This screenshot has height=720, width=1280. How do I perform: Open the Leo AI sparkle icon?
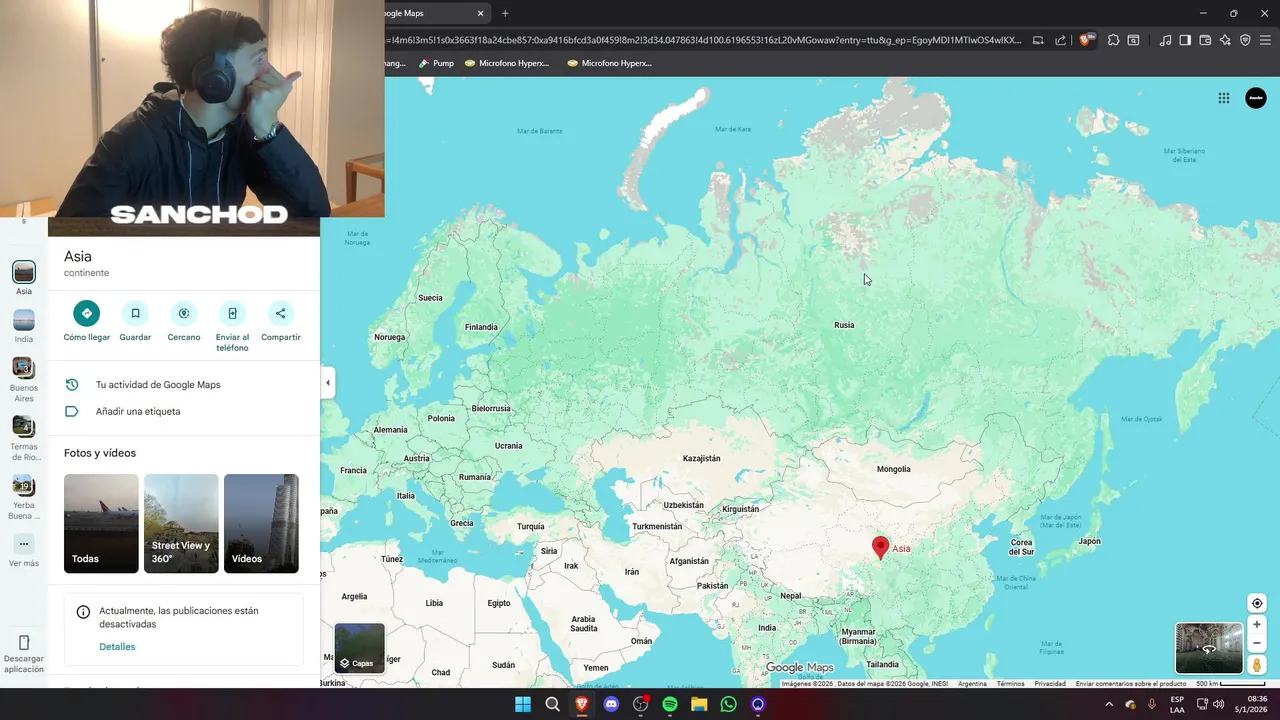pos(1225,40)
